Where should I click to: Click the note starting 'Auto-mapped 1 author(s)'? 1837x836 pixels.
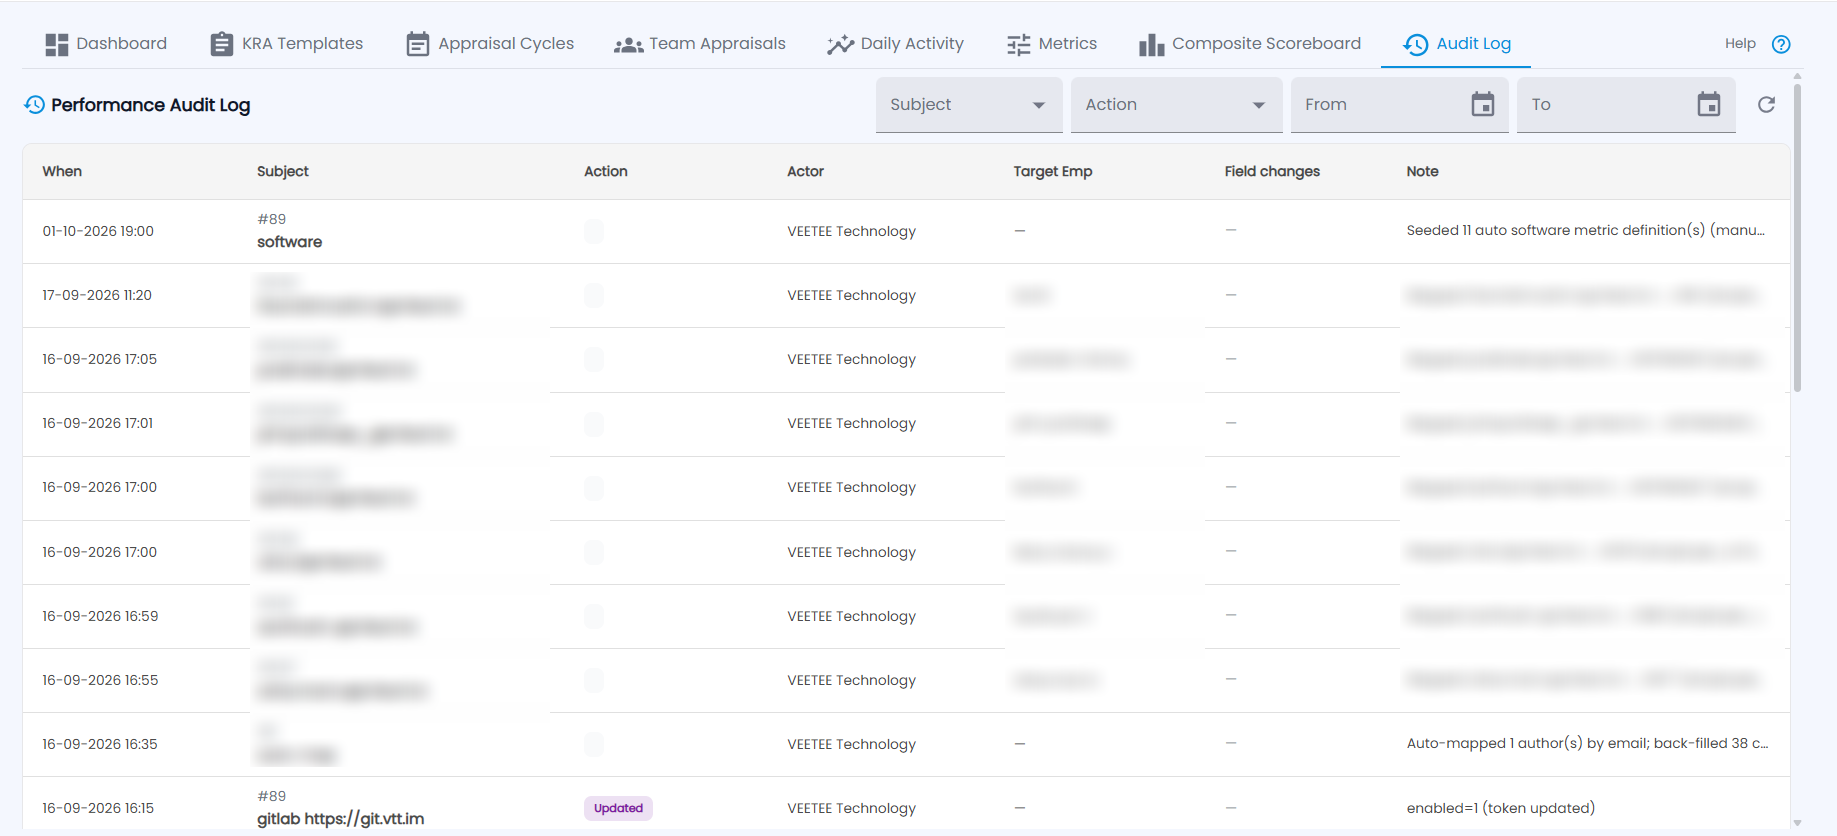[1588, 744]
